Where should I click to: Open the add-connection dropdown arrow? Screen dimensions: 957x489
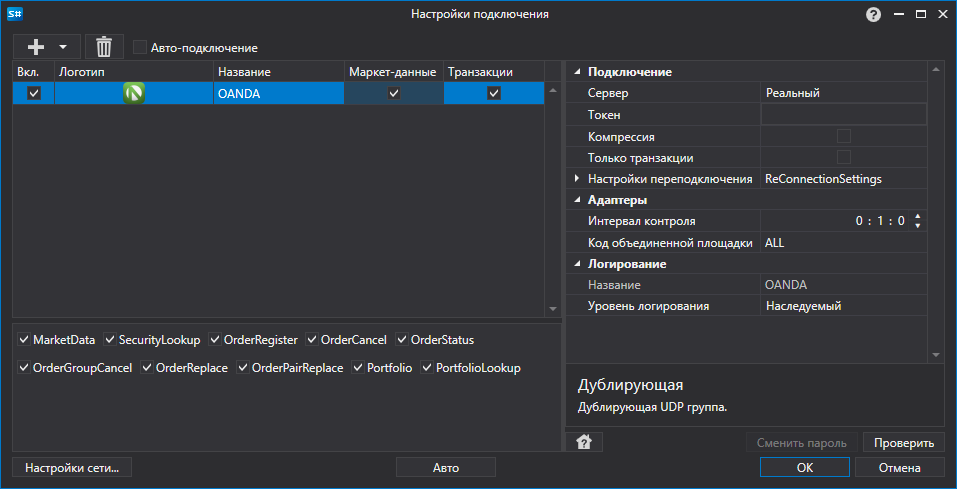click(62, 46)
